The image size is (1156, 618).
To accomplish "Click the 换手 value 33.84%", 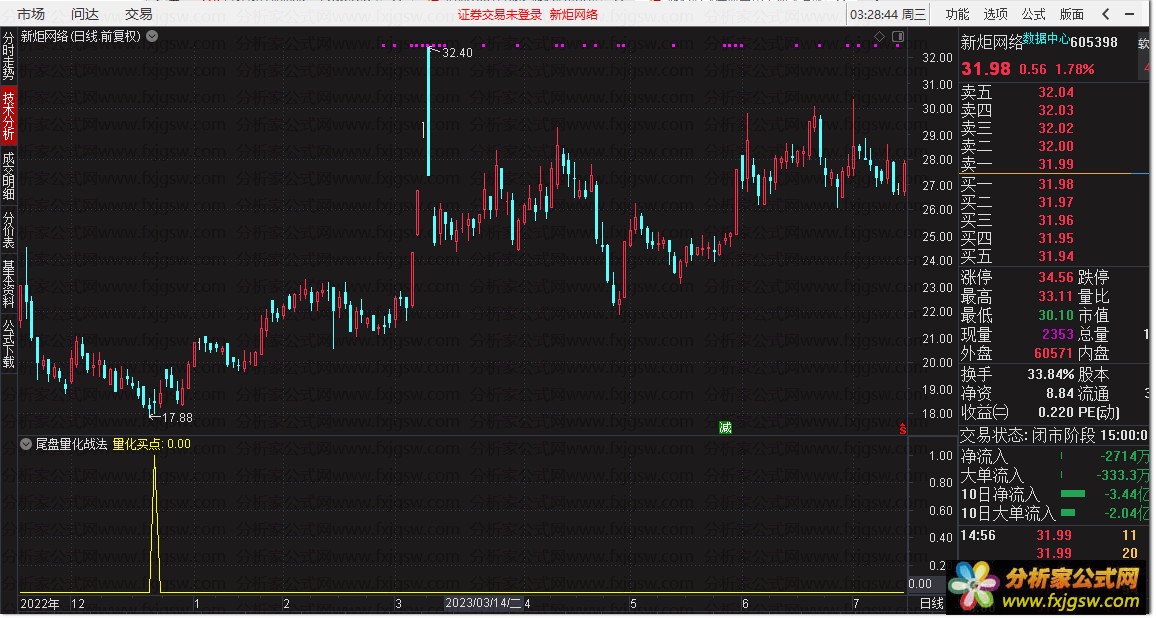I will [1051, 375].
